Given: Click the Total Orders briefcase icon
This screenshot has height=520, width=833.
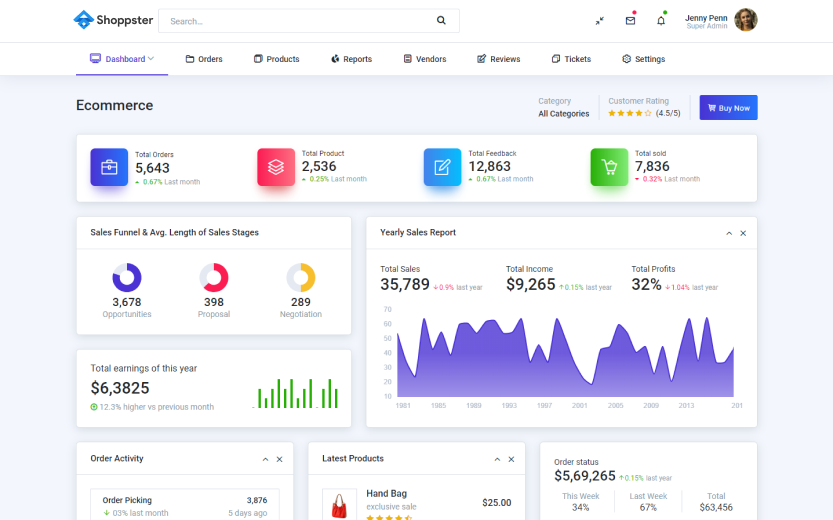Looking at the screenshot, I should click(109, 167).
